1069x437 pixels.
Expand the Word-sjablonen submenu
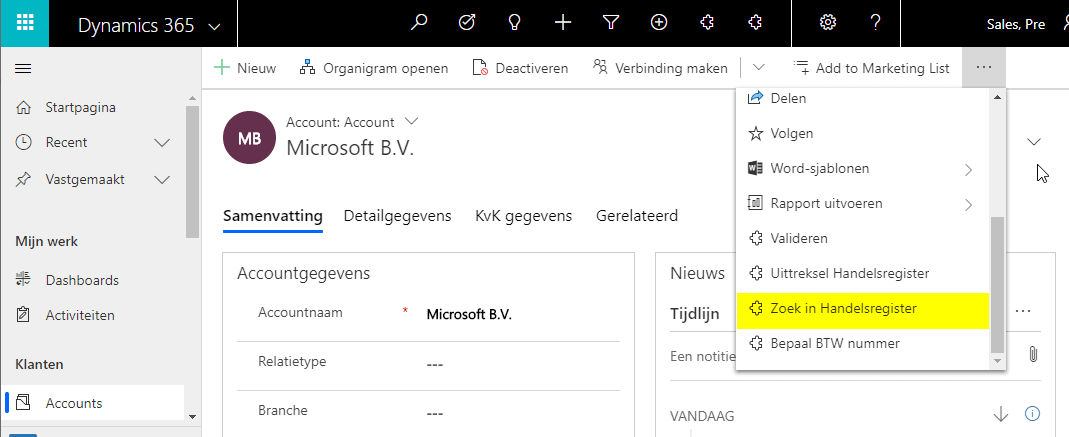coord(968,169)
